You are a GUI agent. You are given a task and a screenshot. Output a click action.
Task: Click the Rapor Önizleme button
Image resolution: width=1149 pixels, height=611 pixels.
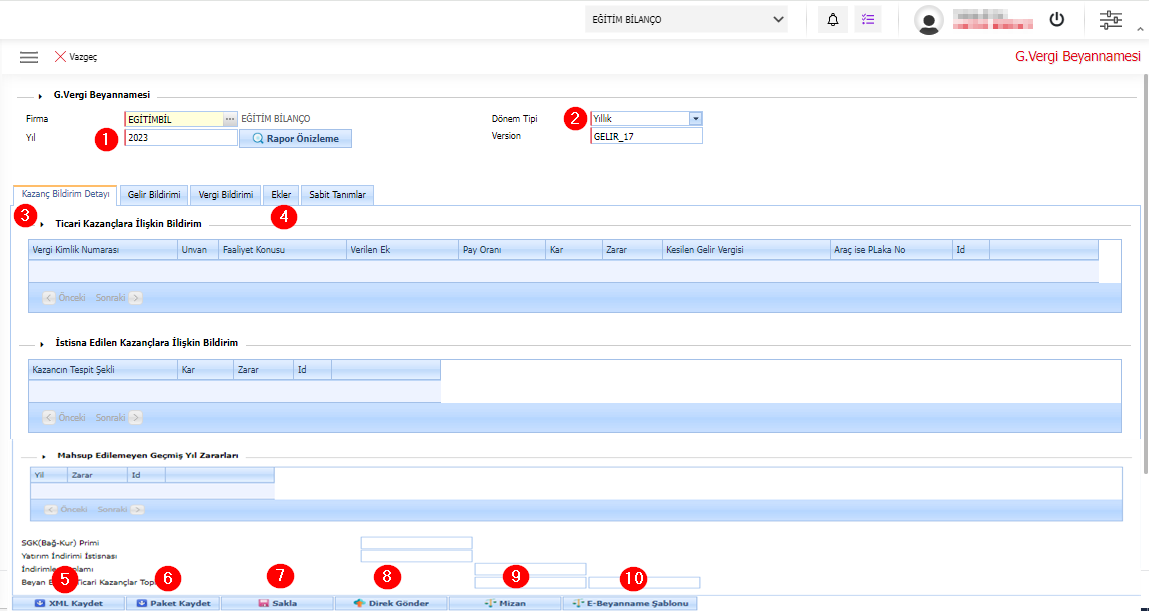tap(295, 138)
